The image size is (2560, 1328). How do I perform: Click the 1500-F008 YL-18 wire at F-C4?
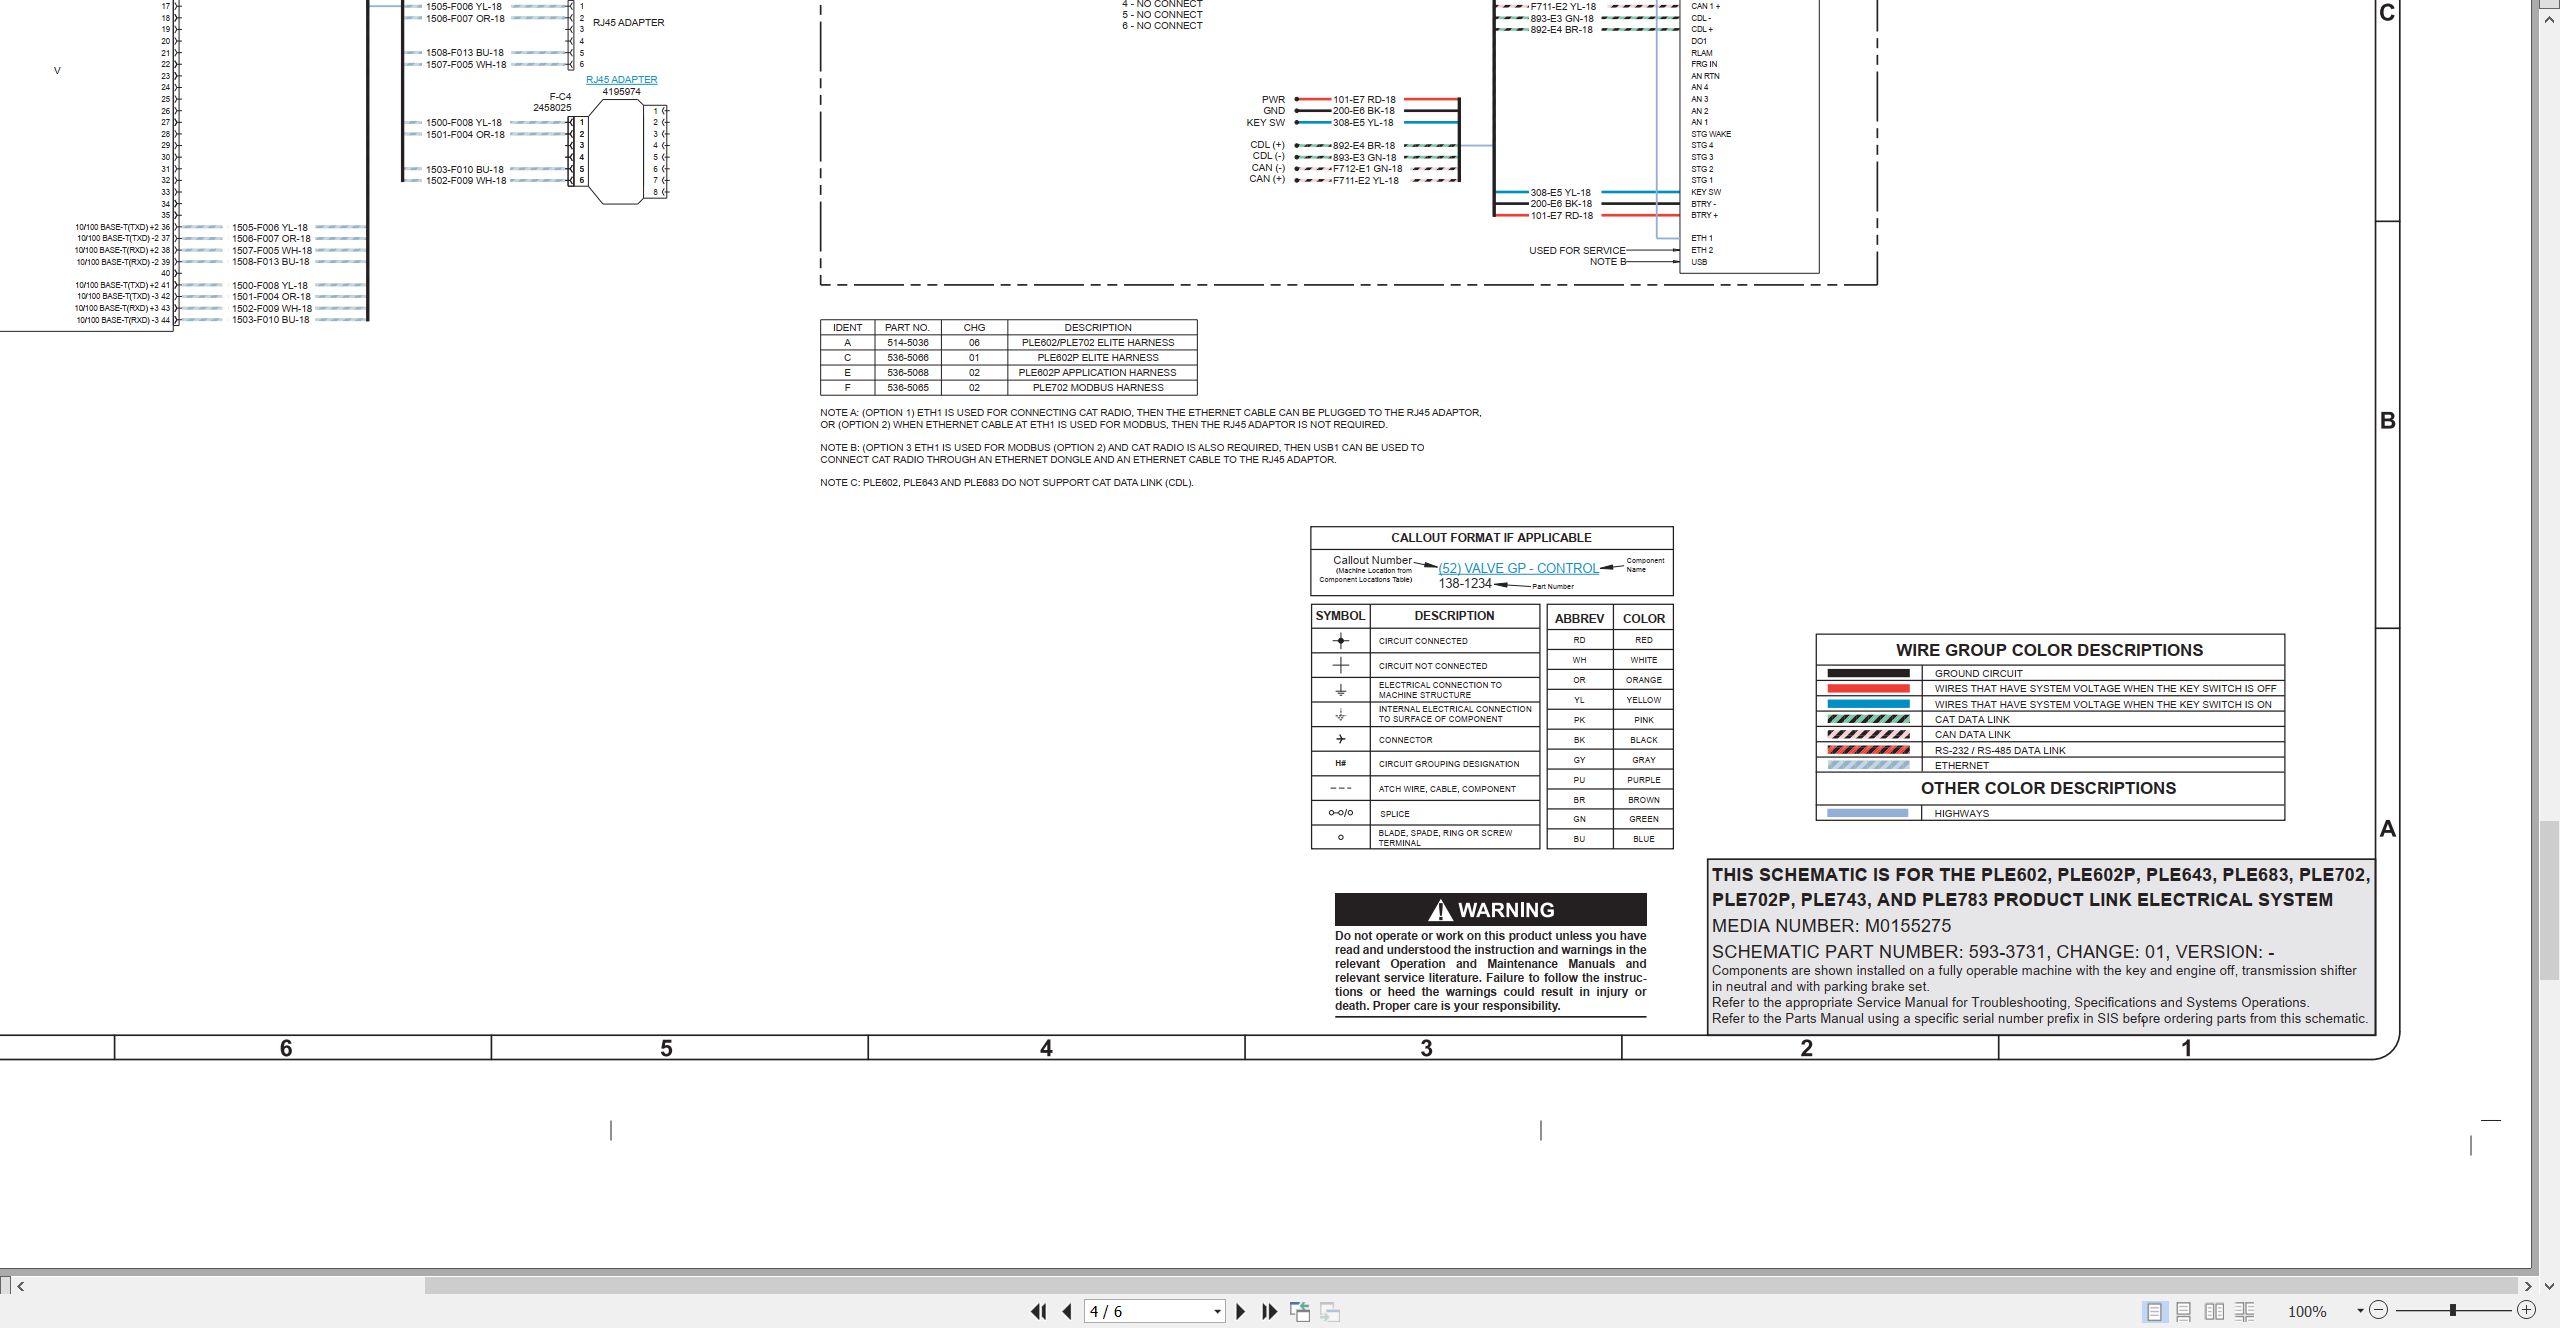tap(464, 123)
